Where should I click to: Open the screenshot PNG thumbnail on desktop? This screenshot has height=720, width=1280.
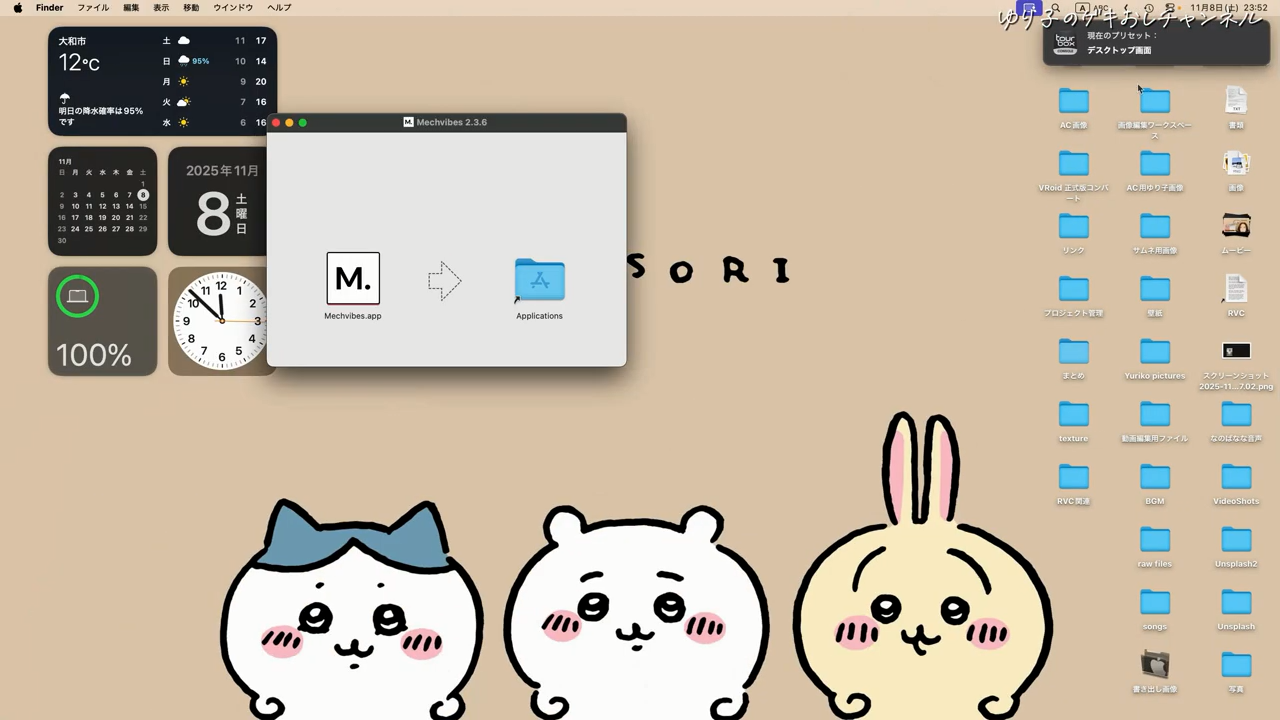[x=1236, y=351]
